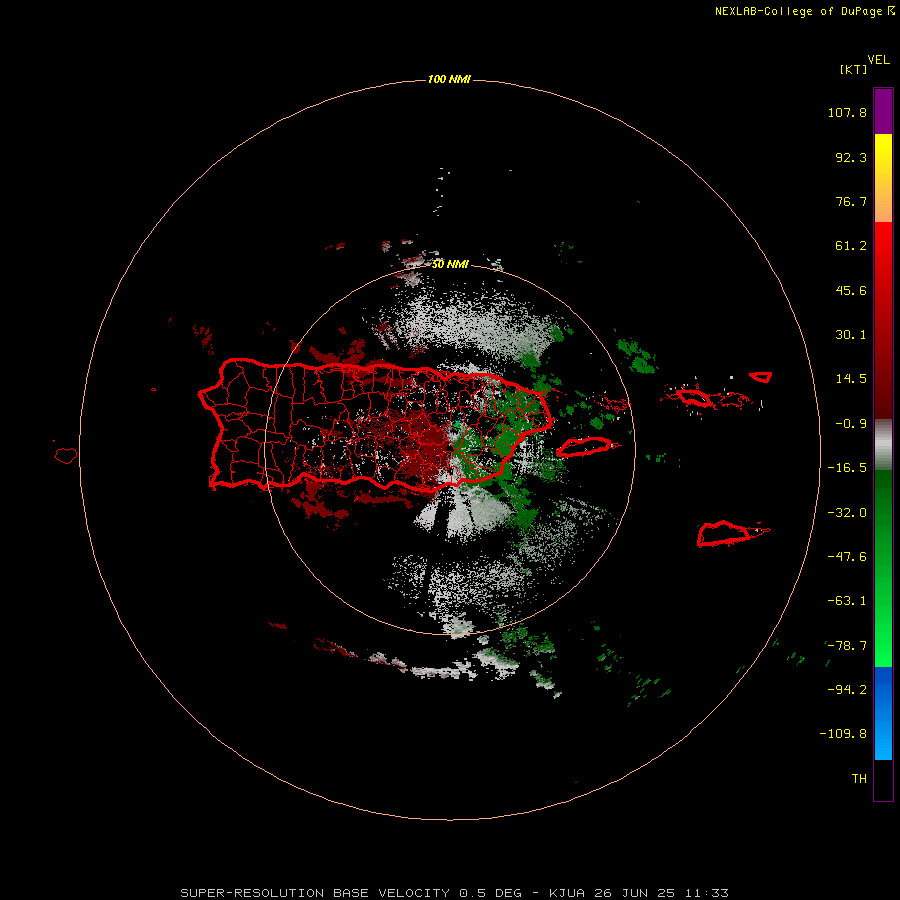The image size is (900, 900).
Task: Click the -78.7 scale value
Action: pyautogui.click(x=847, y=646)
